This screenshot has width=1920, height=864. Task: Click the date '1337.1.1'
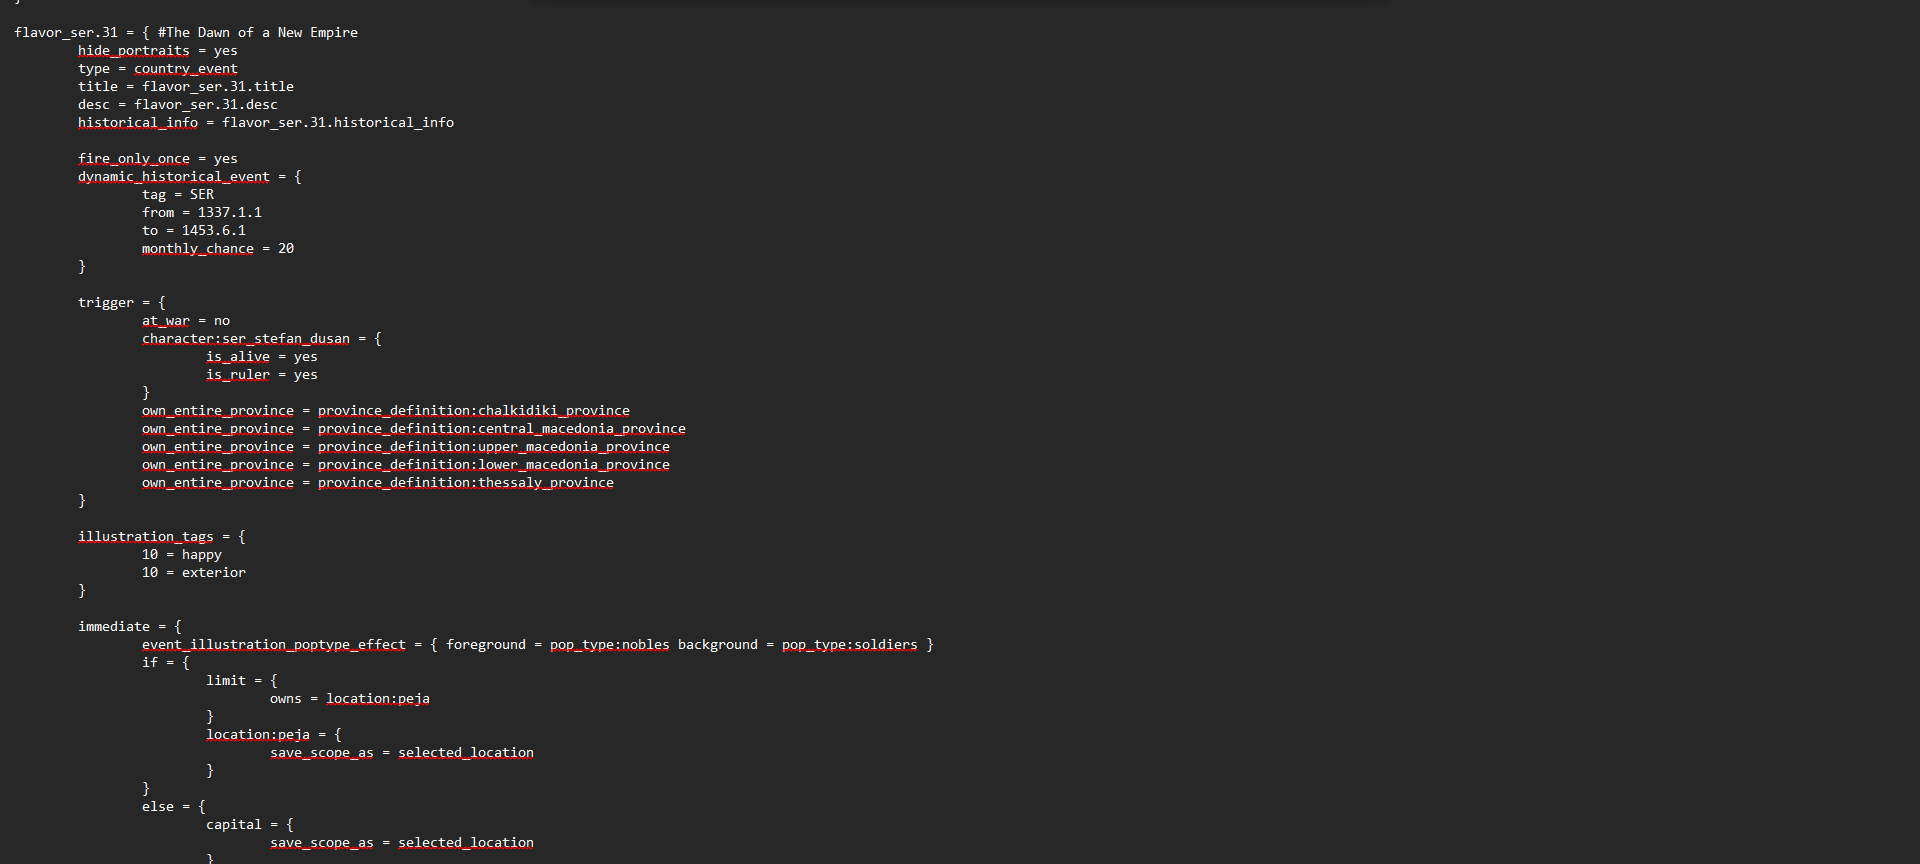pos(230,213)
